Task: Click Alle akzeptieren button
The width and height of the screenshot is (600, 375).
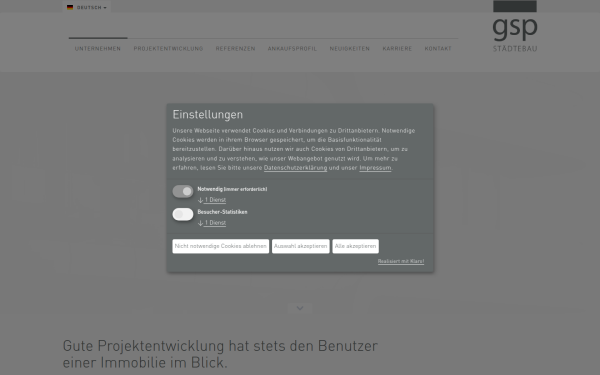Action: [355, 246]
